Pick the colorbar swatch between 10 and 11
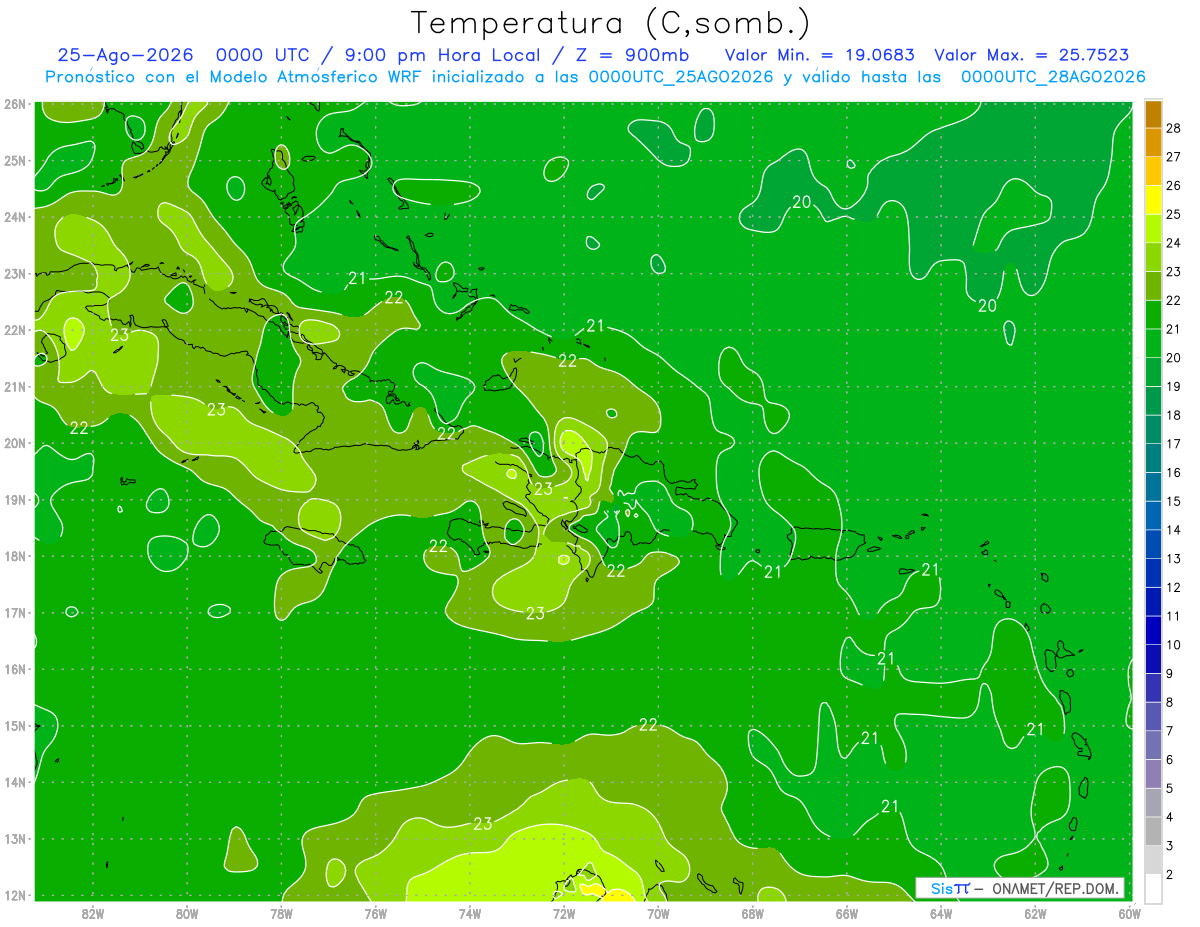Screen dimensions: 1200x927 click(x=1153, y=630)
